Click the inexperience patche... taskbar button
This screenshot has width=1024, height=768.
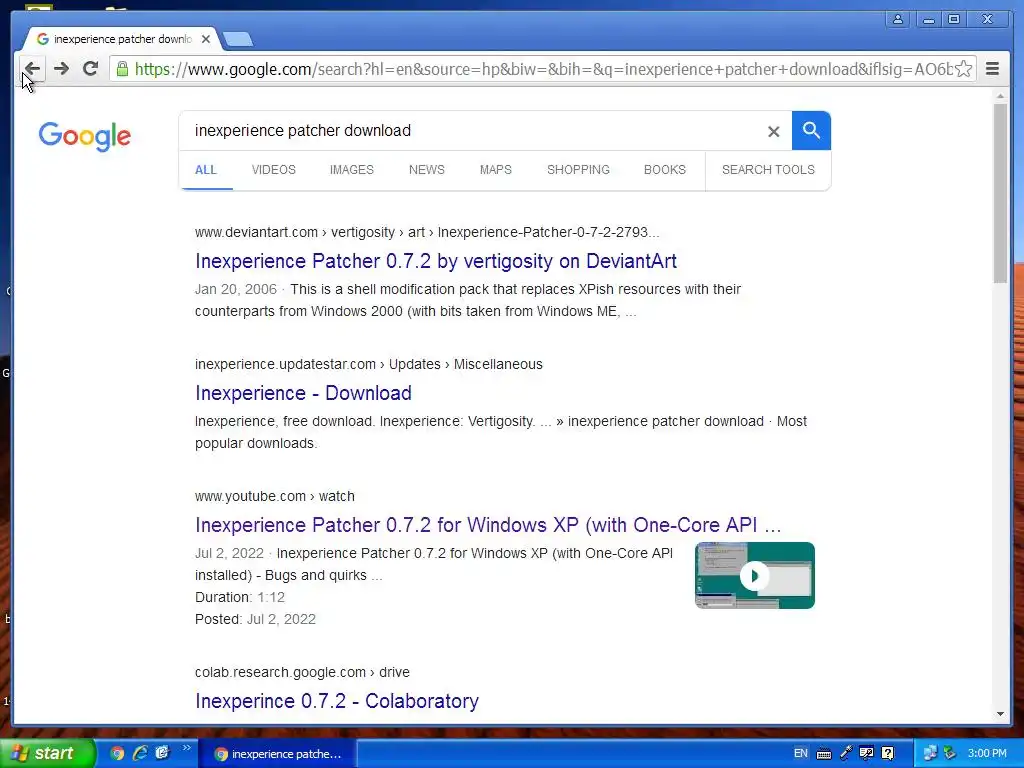point(277,754)
